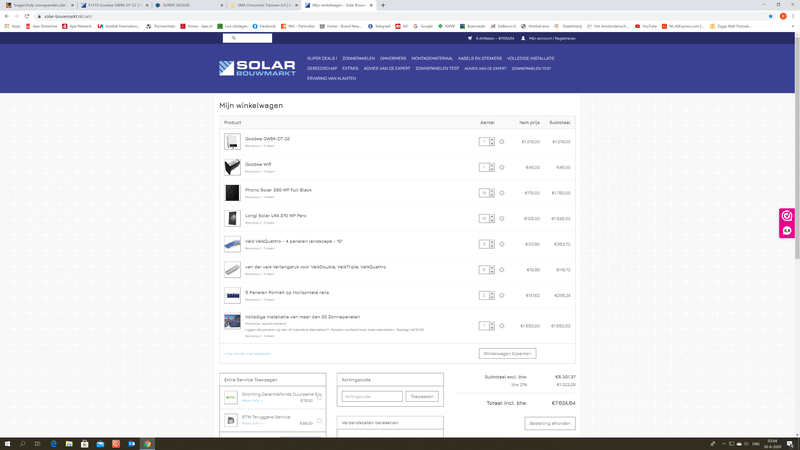This screenshot has width=800, height=450.
Task: Click the Volledige Installatie product thumbnail
Action: [x=232, y=321]
